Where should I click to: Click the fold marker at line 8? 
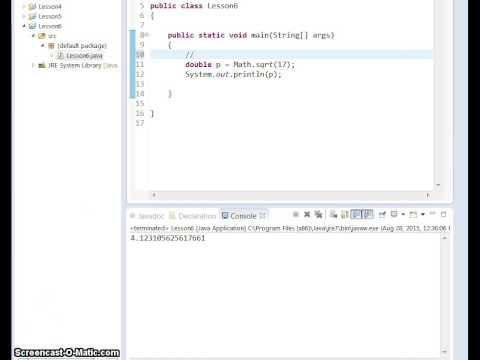[147, 35]
